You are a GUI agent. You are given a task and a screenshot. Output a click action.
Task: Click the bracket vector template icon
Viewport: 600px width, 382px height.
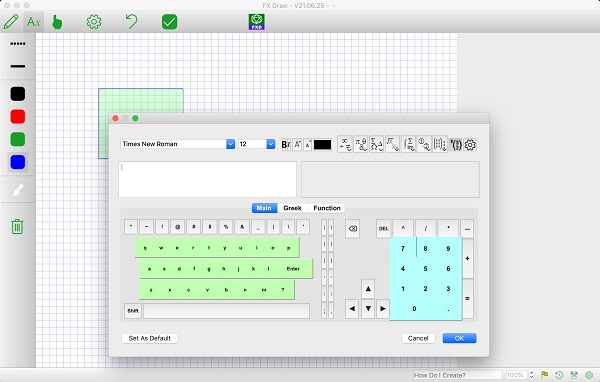point(455,144)
